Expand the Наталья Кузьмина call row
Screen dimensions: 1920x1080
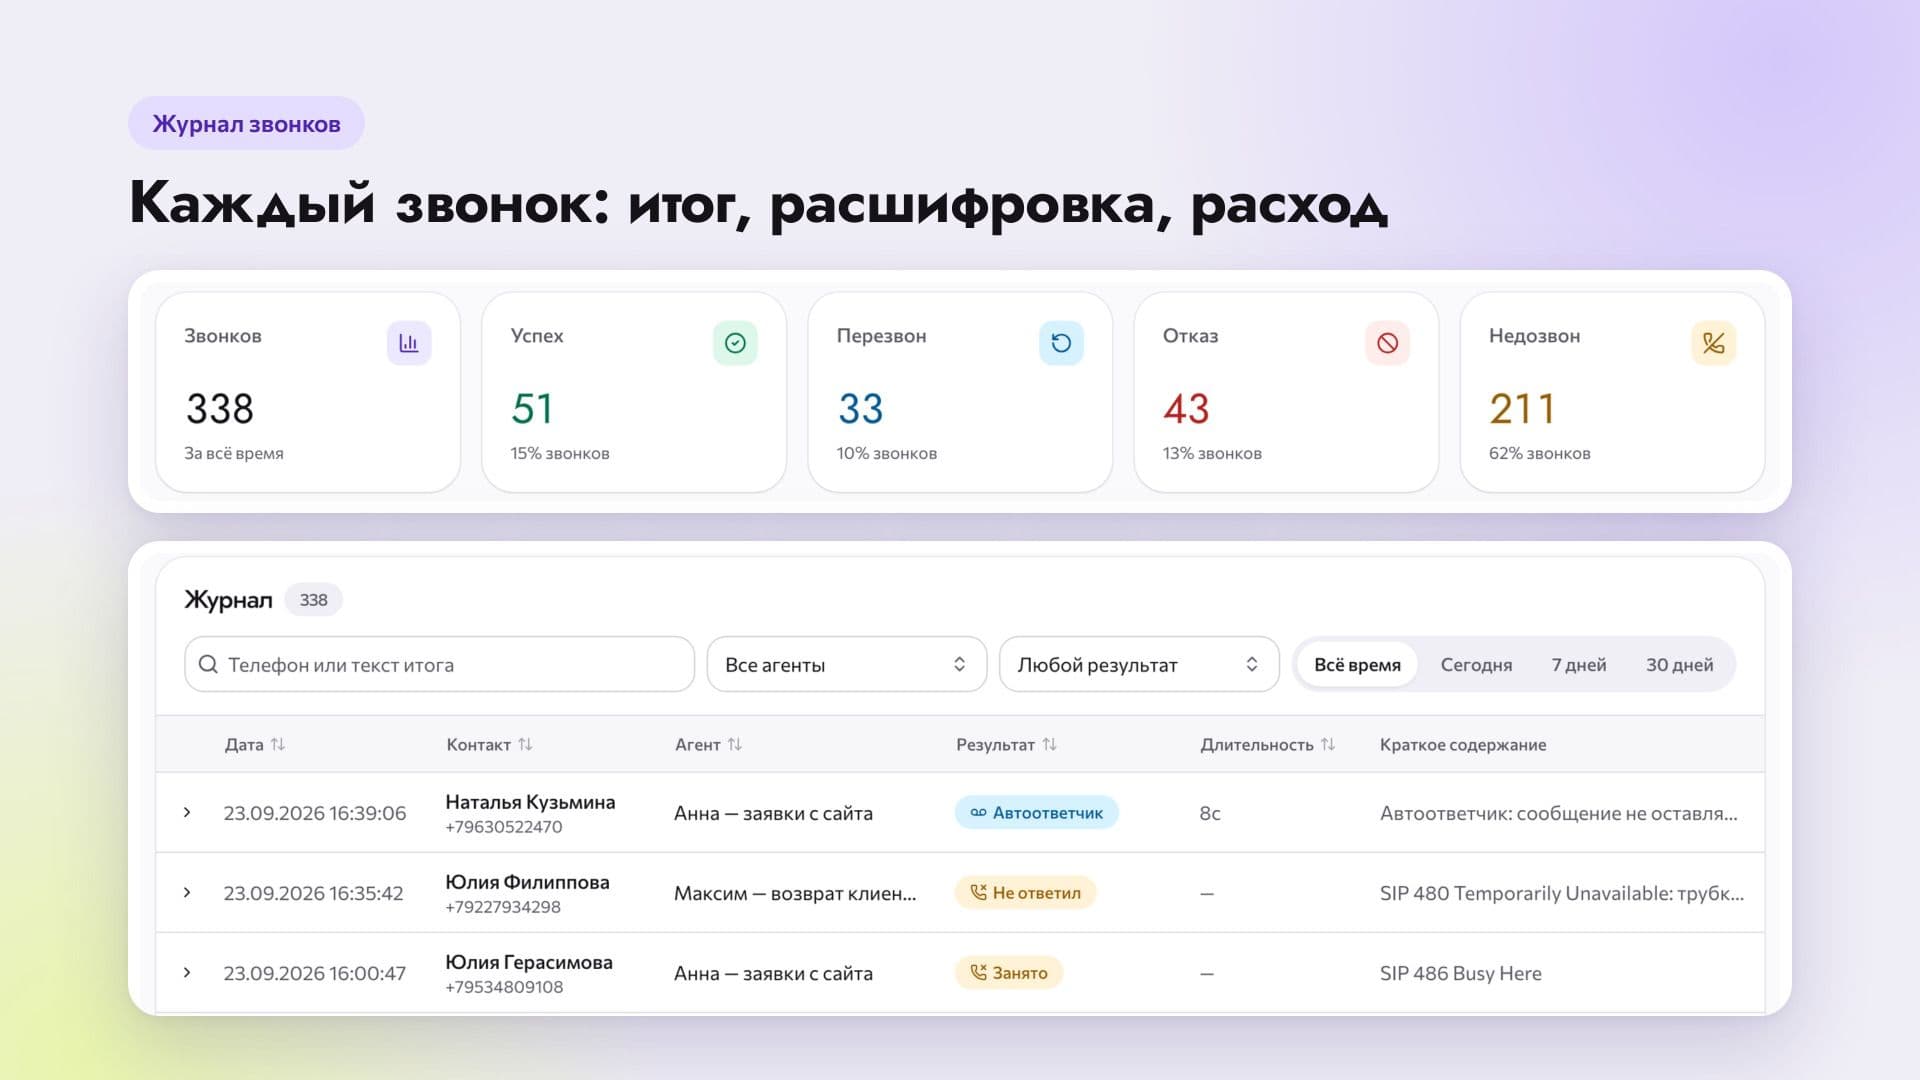187,812
